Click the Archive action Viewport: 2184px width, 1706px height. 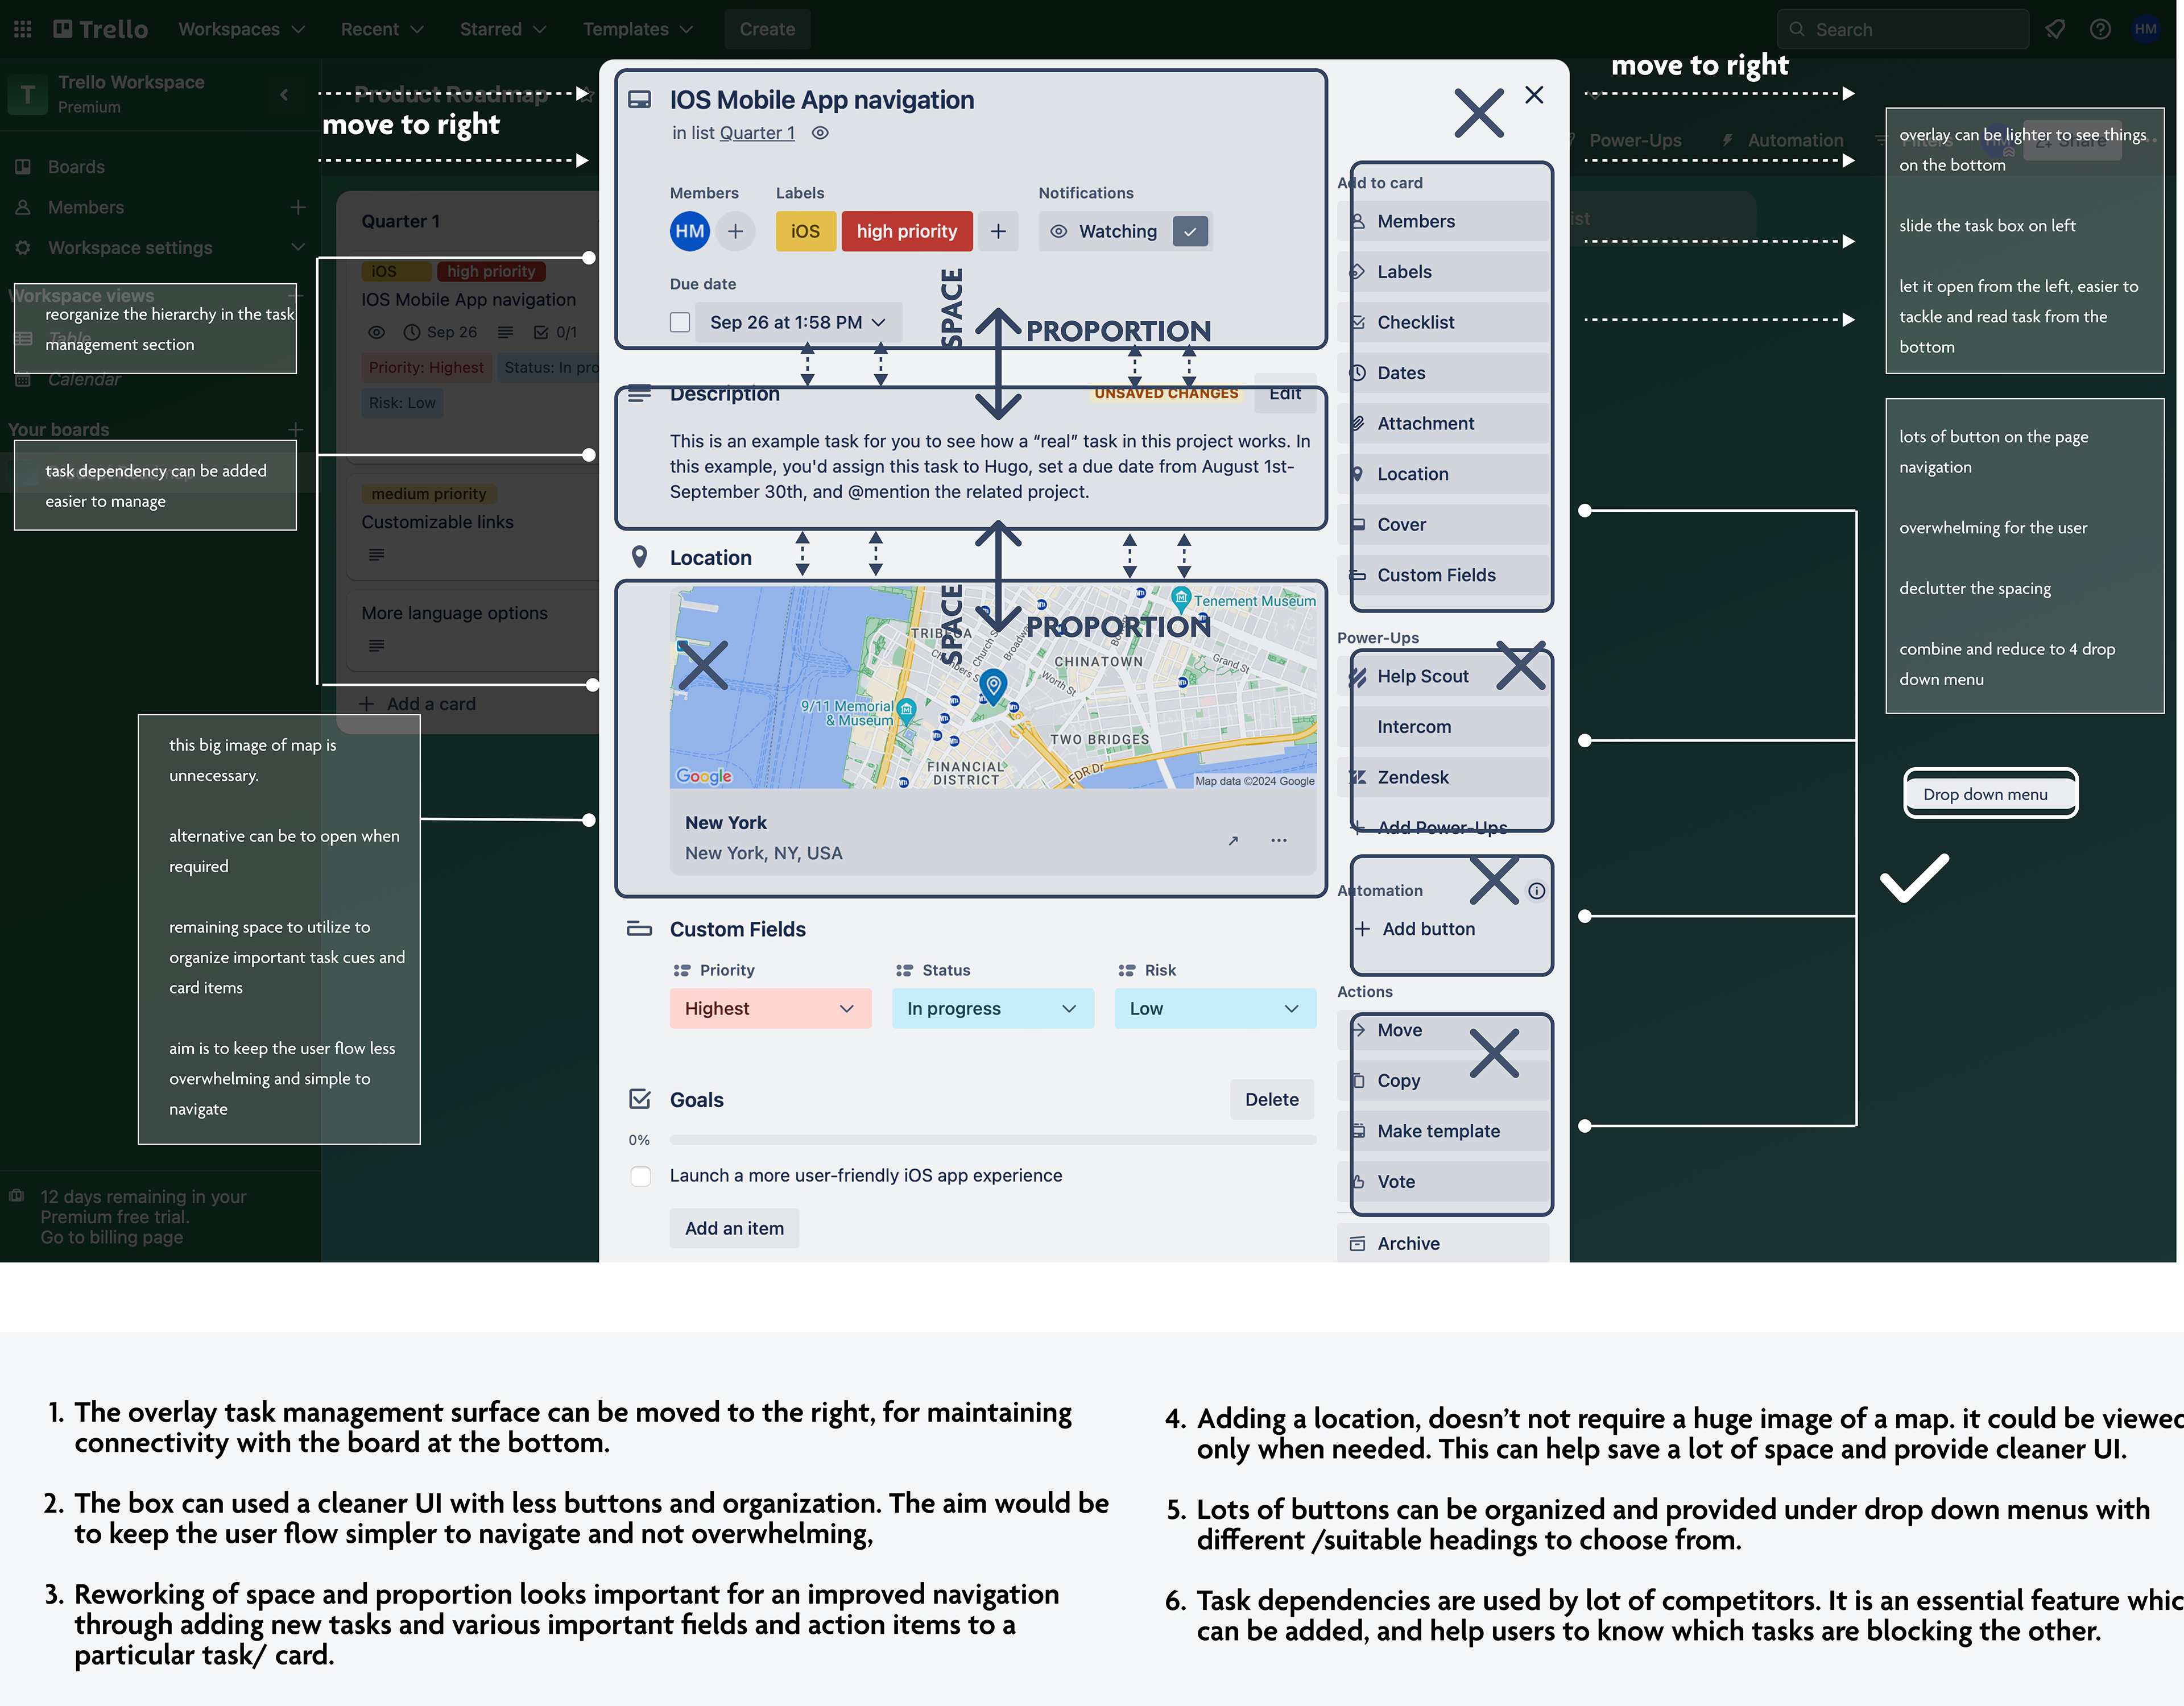[x=1443, y=1243]
